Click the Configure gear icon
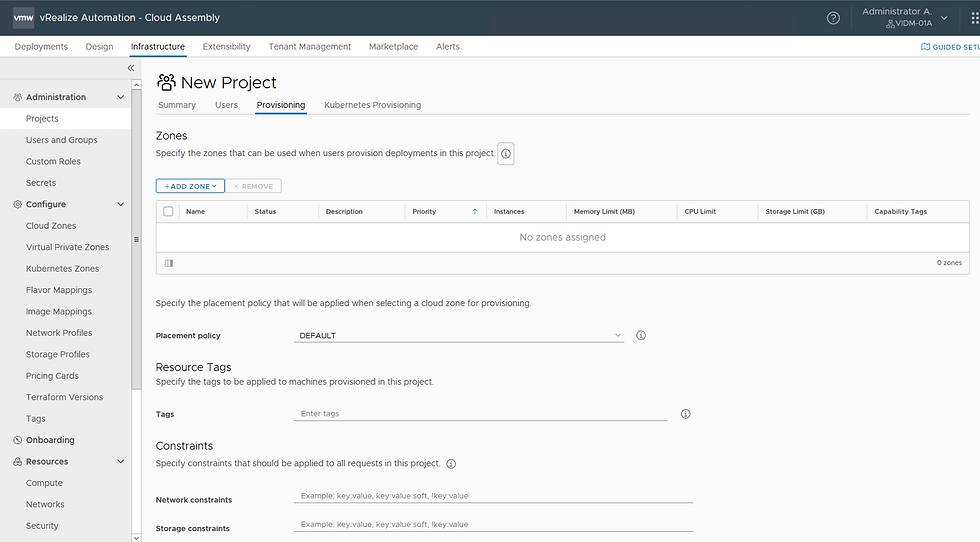This screenshot has width=980, height=542. click(18, 204)
